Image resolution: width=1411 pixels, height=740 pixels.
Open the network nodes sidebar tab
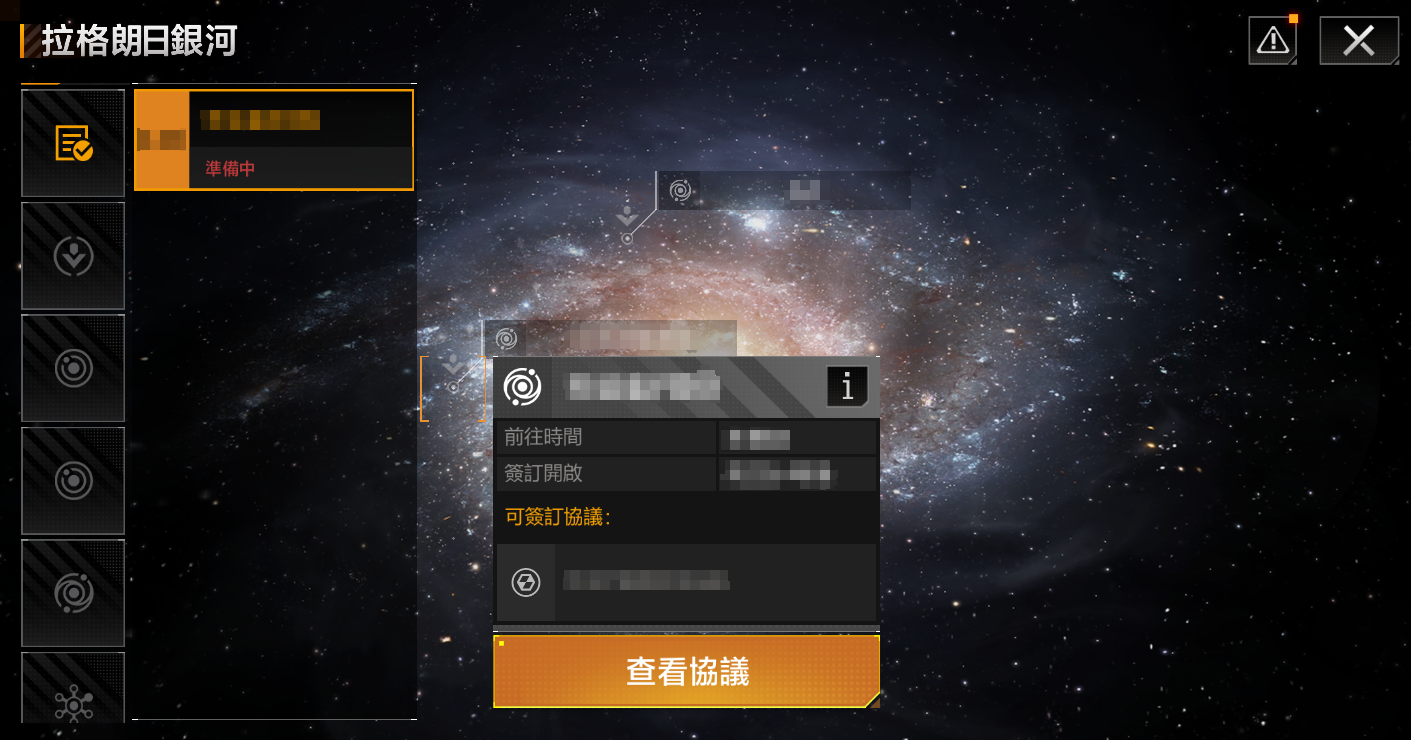pyautogui.click(x=73, y=690)
